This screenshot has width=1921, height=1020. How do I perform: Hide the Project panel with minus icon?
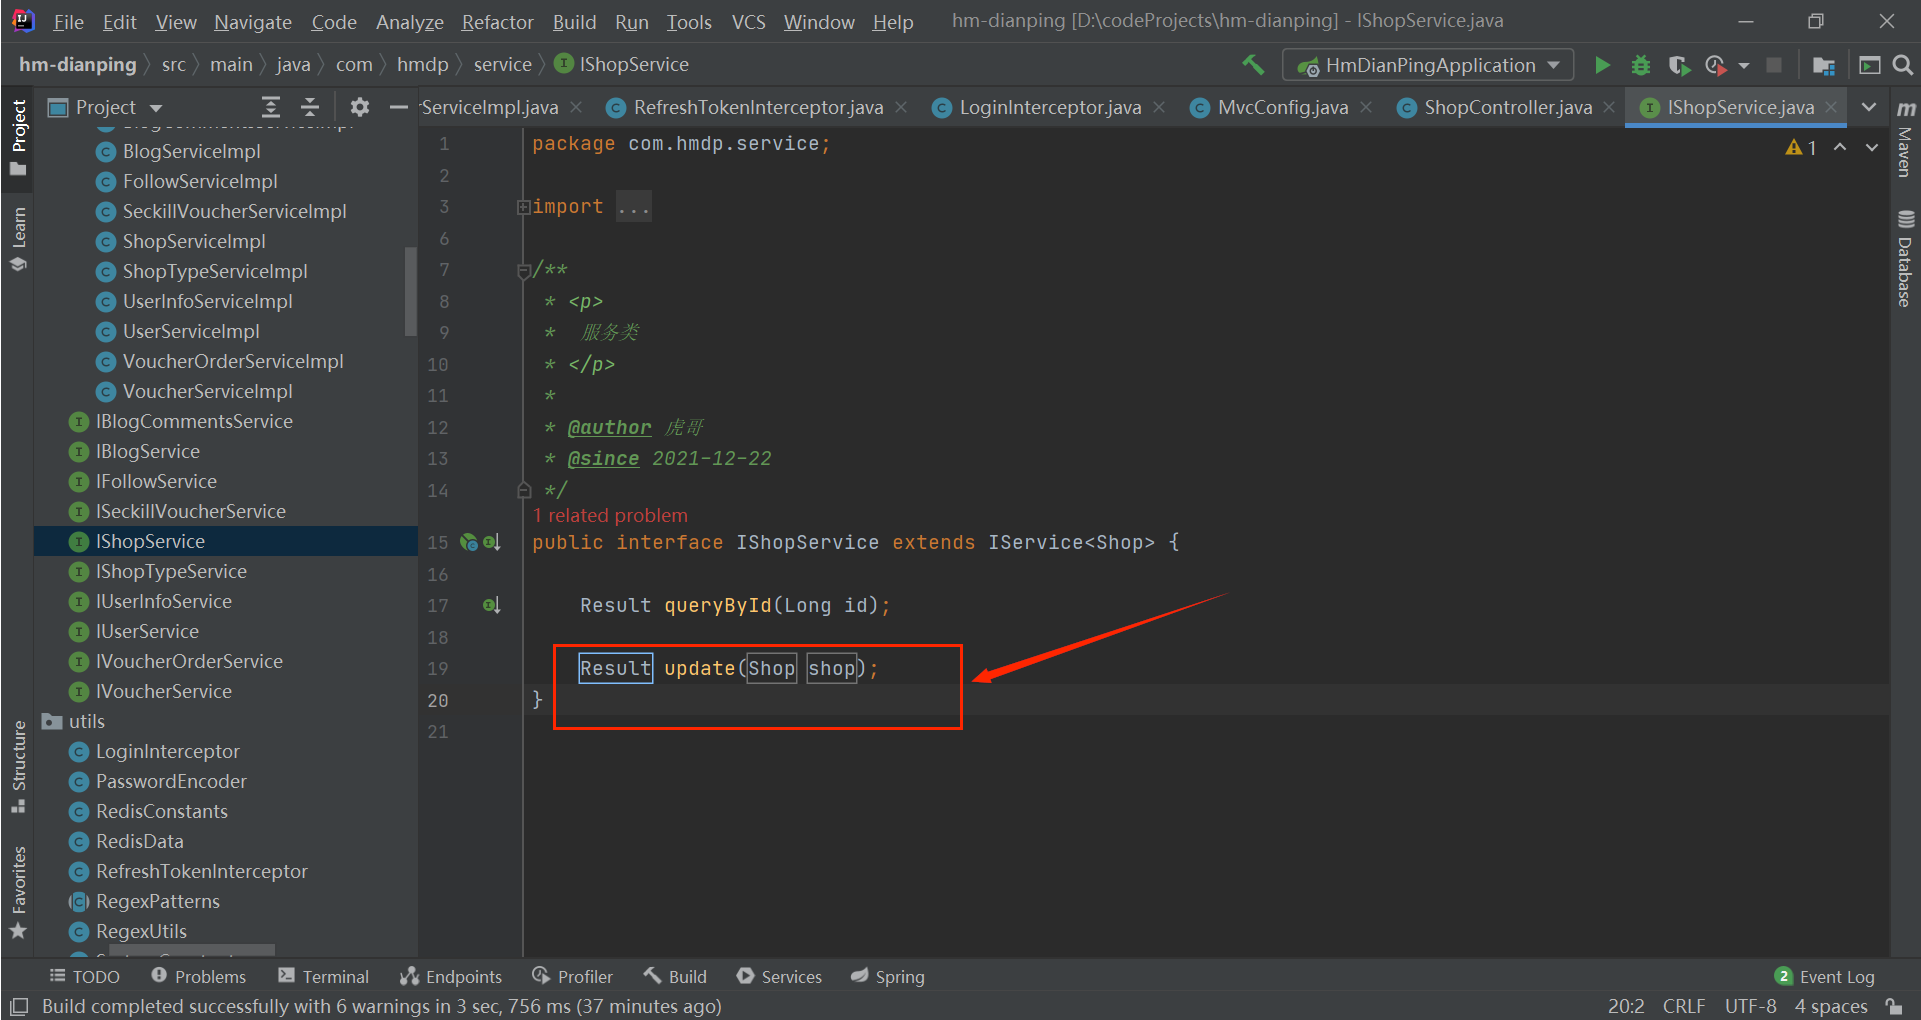coord(398,107)
